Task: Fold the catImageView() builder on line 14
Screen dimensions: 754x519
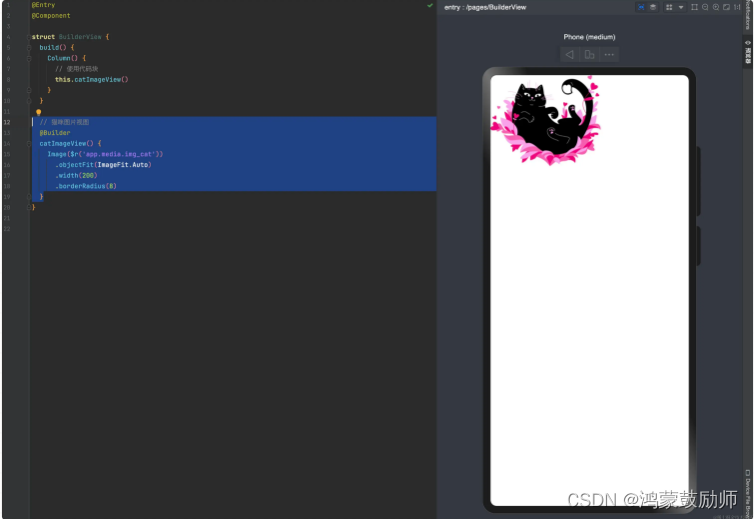Action: tap(28, 143)
